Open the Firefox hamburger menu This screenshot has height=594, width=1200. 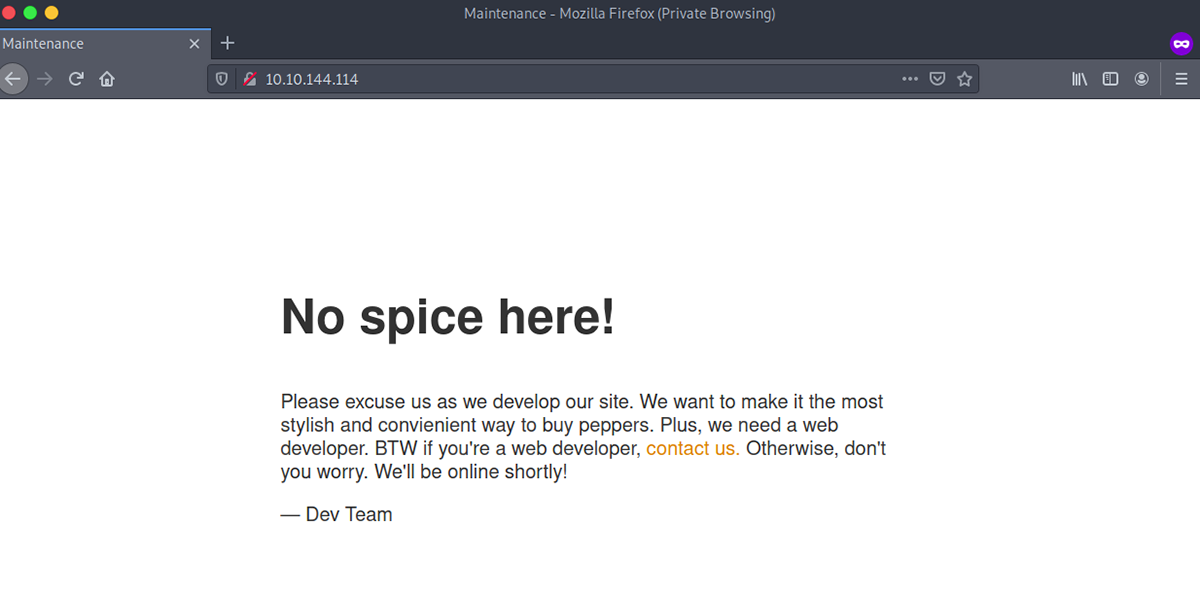(1181, 79)
